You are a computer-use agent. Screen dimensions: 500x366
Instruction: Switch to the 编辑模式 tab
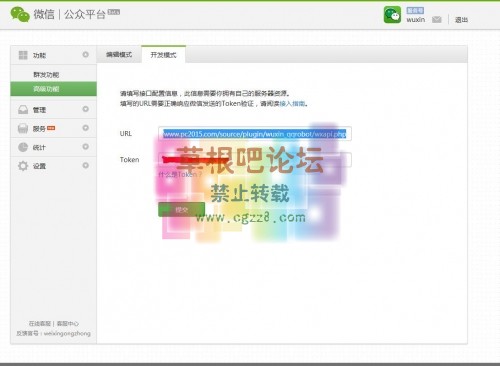tap(119, 54)
